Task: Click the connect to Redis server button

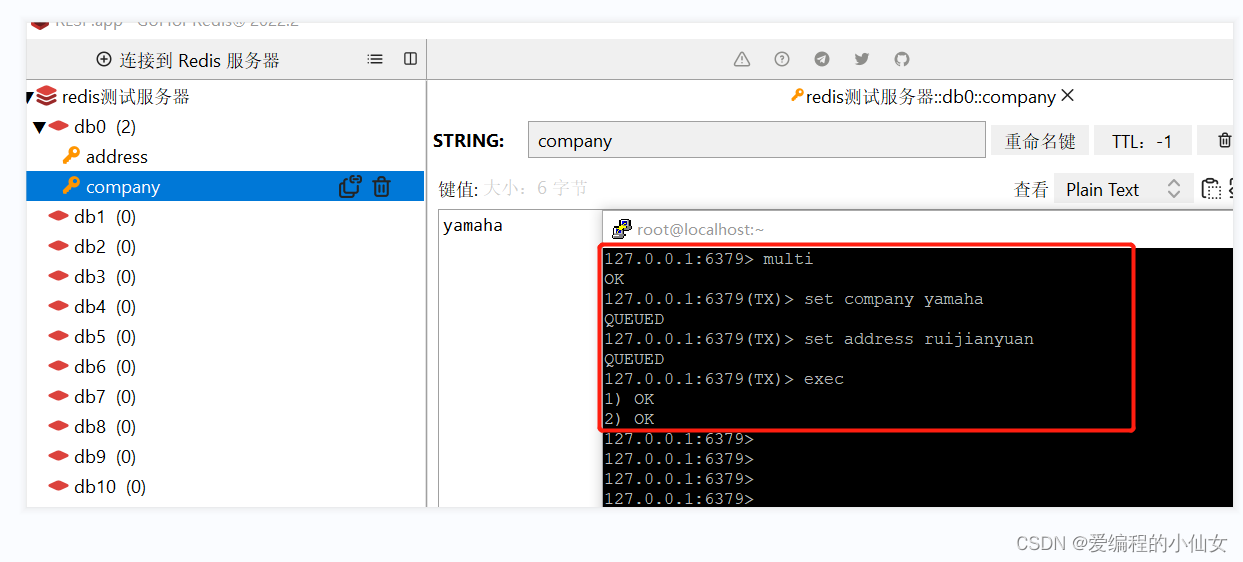Action: pos(188,60)
